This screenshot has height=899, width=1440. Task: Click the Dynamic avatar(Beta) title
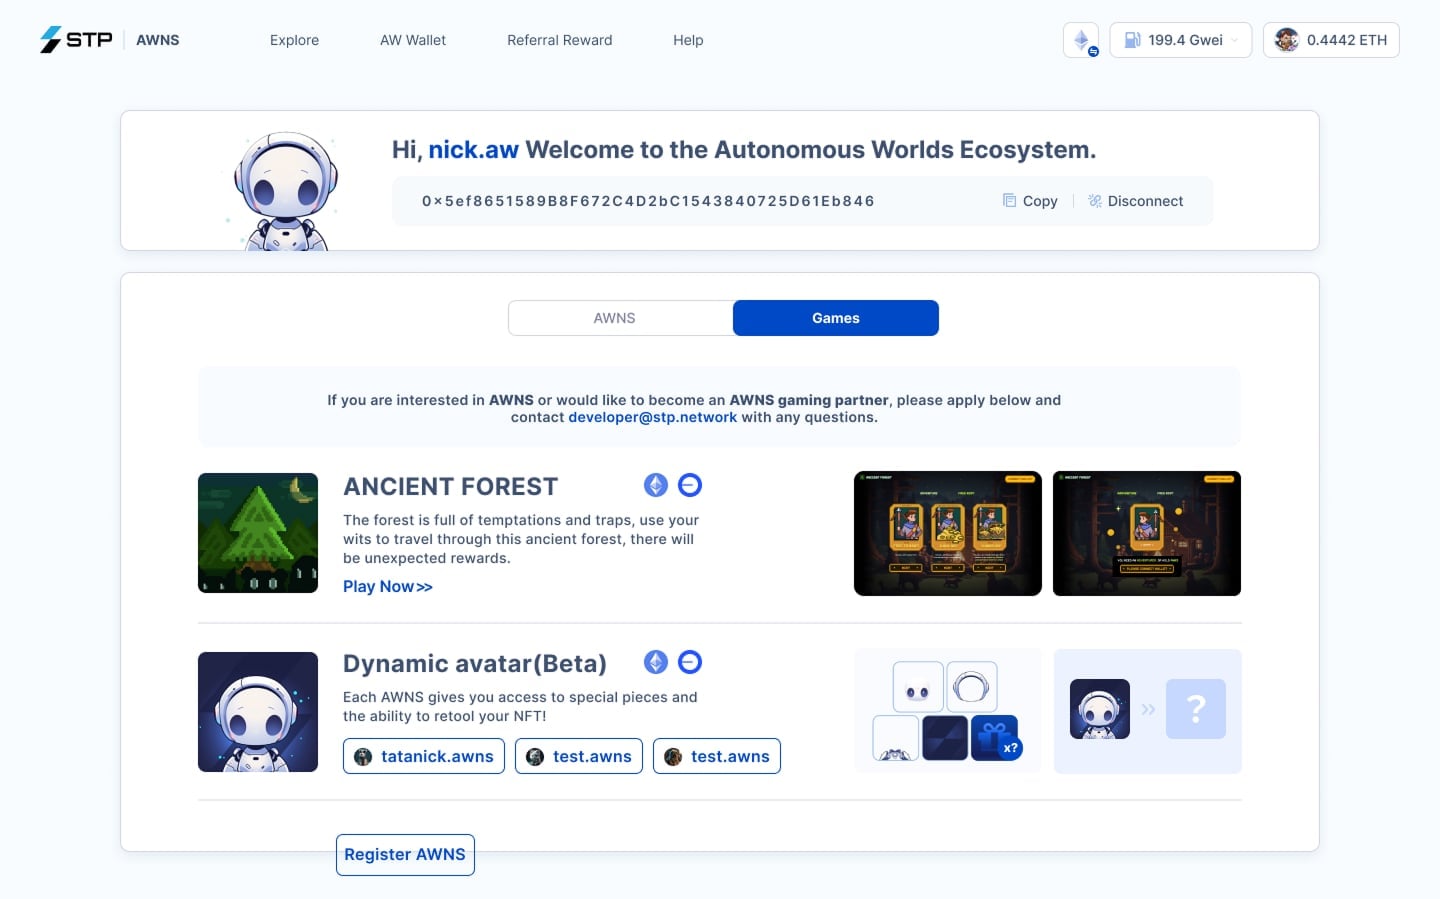coord(475,664)
